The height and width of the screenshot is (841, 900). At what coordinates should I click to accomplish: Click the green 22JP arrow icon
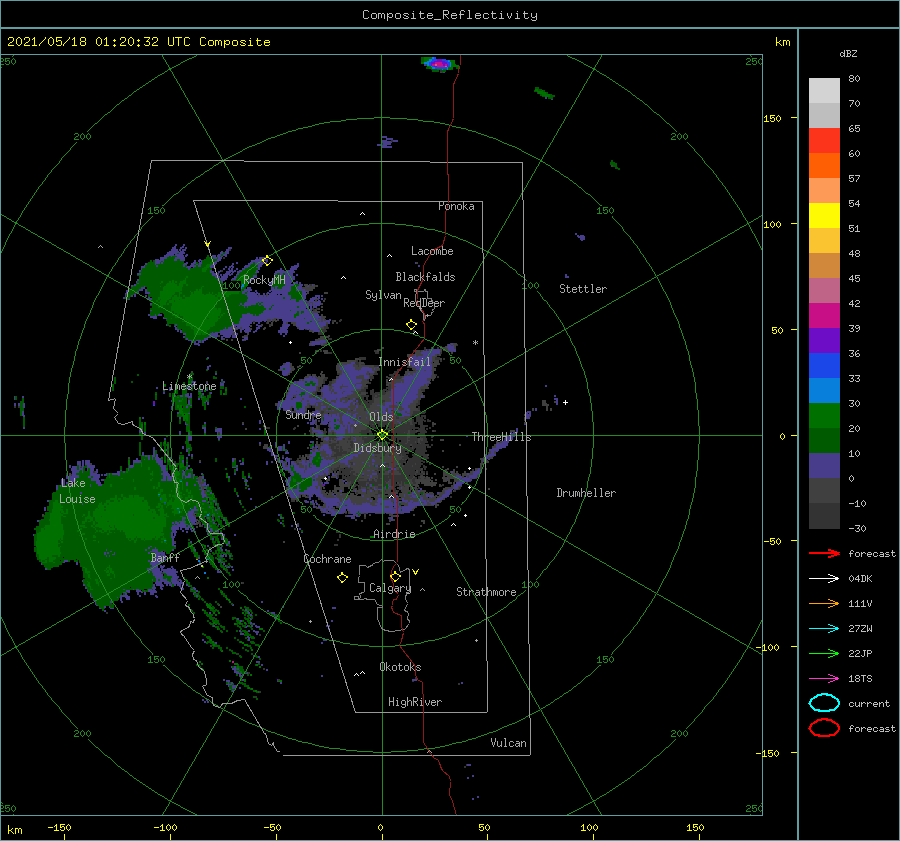(824, 653)
